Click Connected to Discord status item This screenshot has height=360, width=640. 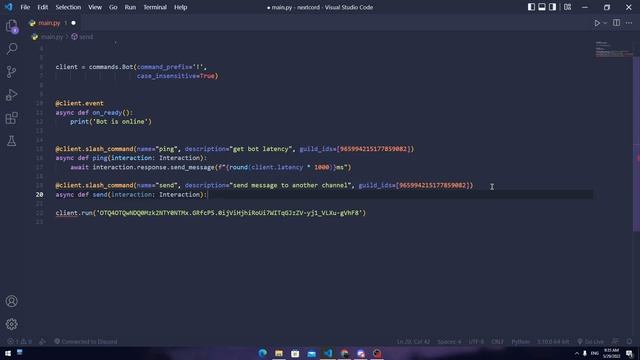click(86, 341)
